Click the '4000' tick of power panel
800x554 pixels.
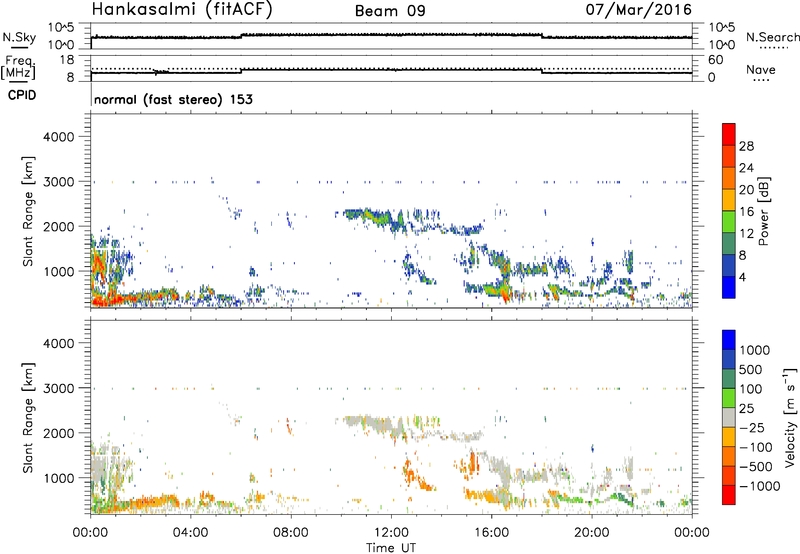click(x=58, y=137)
